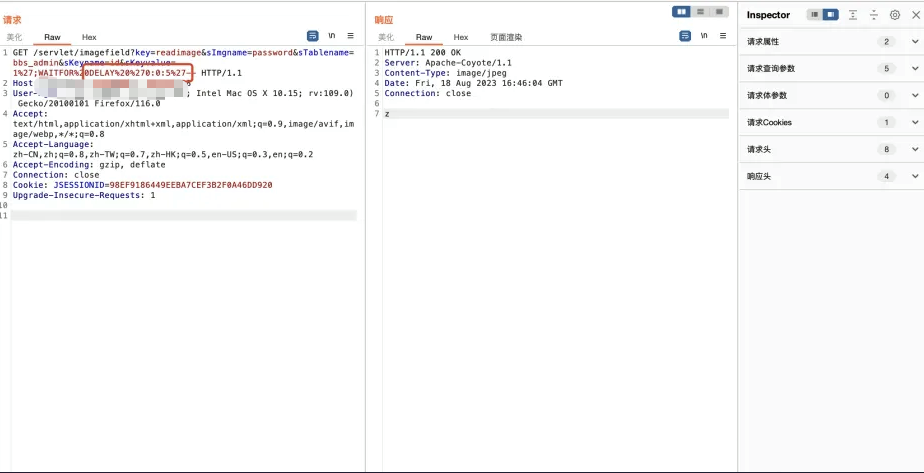Image resolution: width=924 pixels, height=473 pixels.
Task: Click the 请求 panel heading
Action: (x=12, y=20)
